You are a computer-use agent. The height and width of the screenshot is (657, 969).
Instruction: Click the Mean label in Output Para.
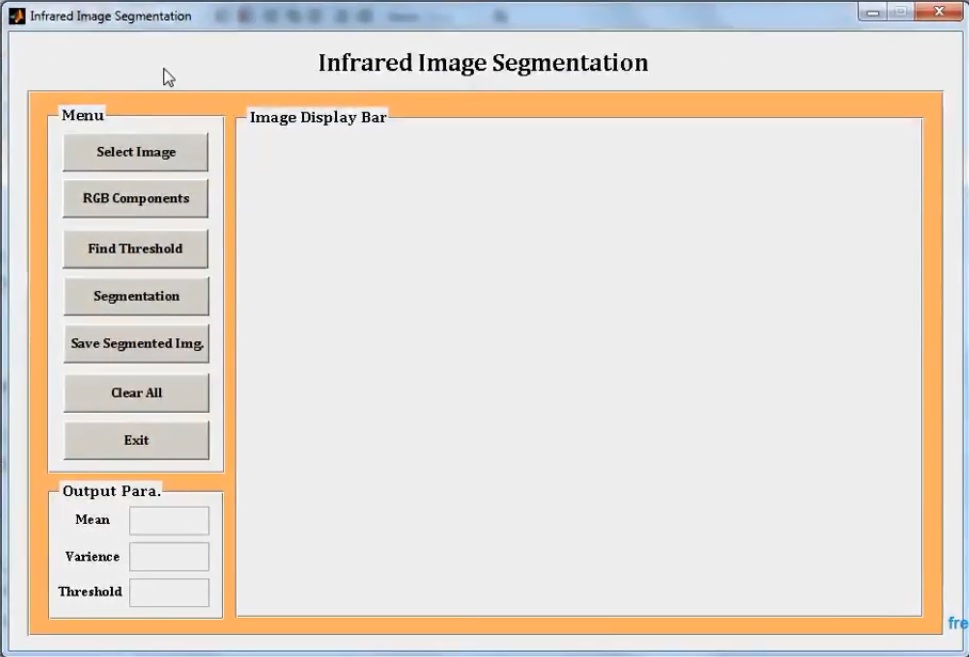[x=91, y=520]
